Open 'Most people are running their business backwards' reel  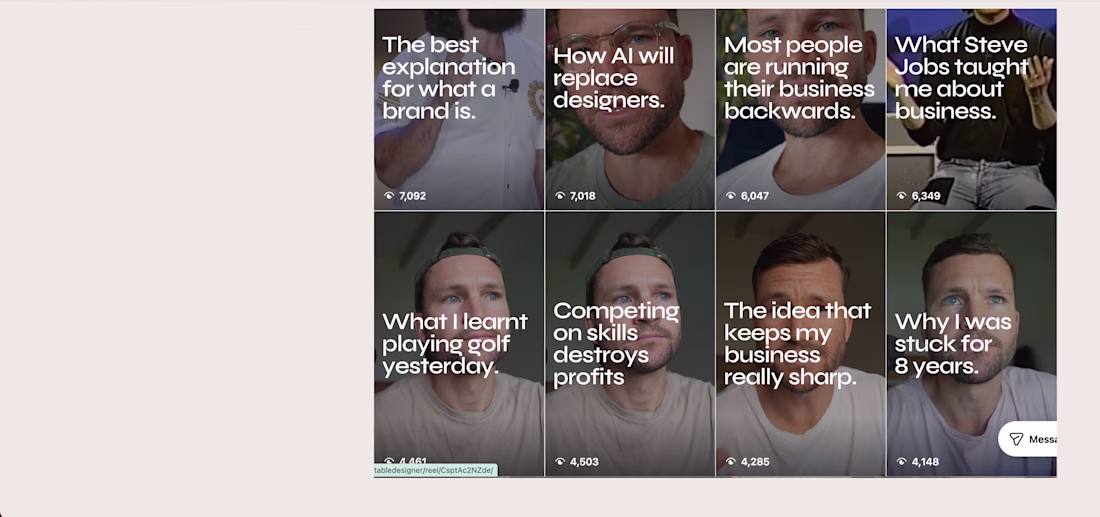pos(800,110)
